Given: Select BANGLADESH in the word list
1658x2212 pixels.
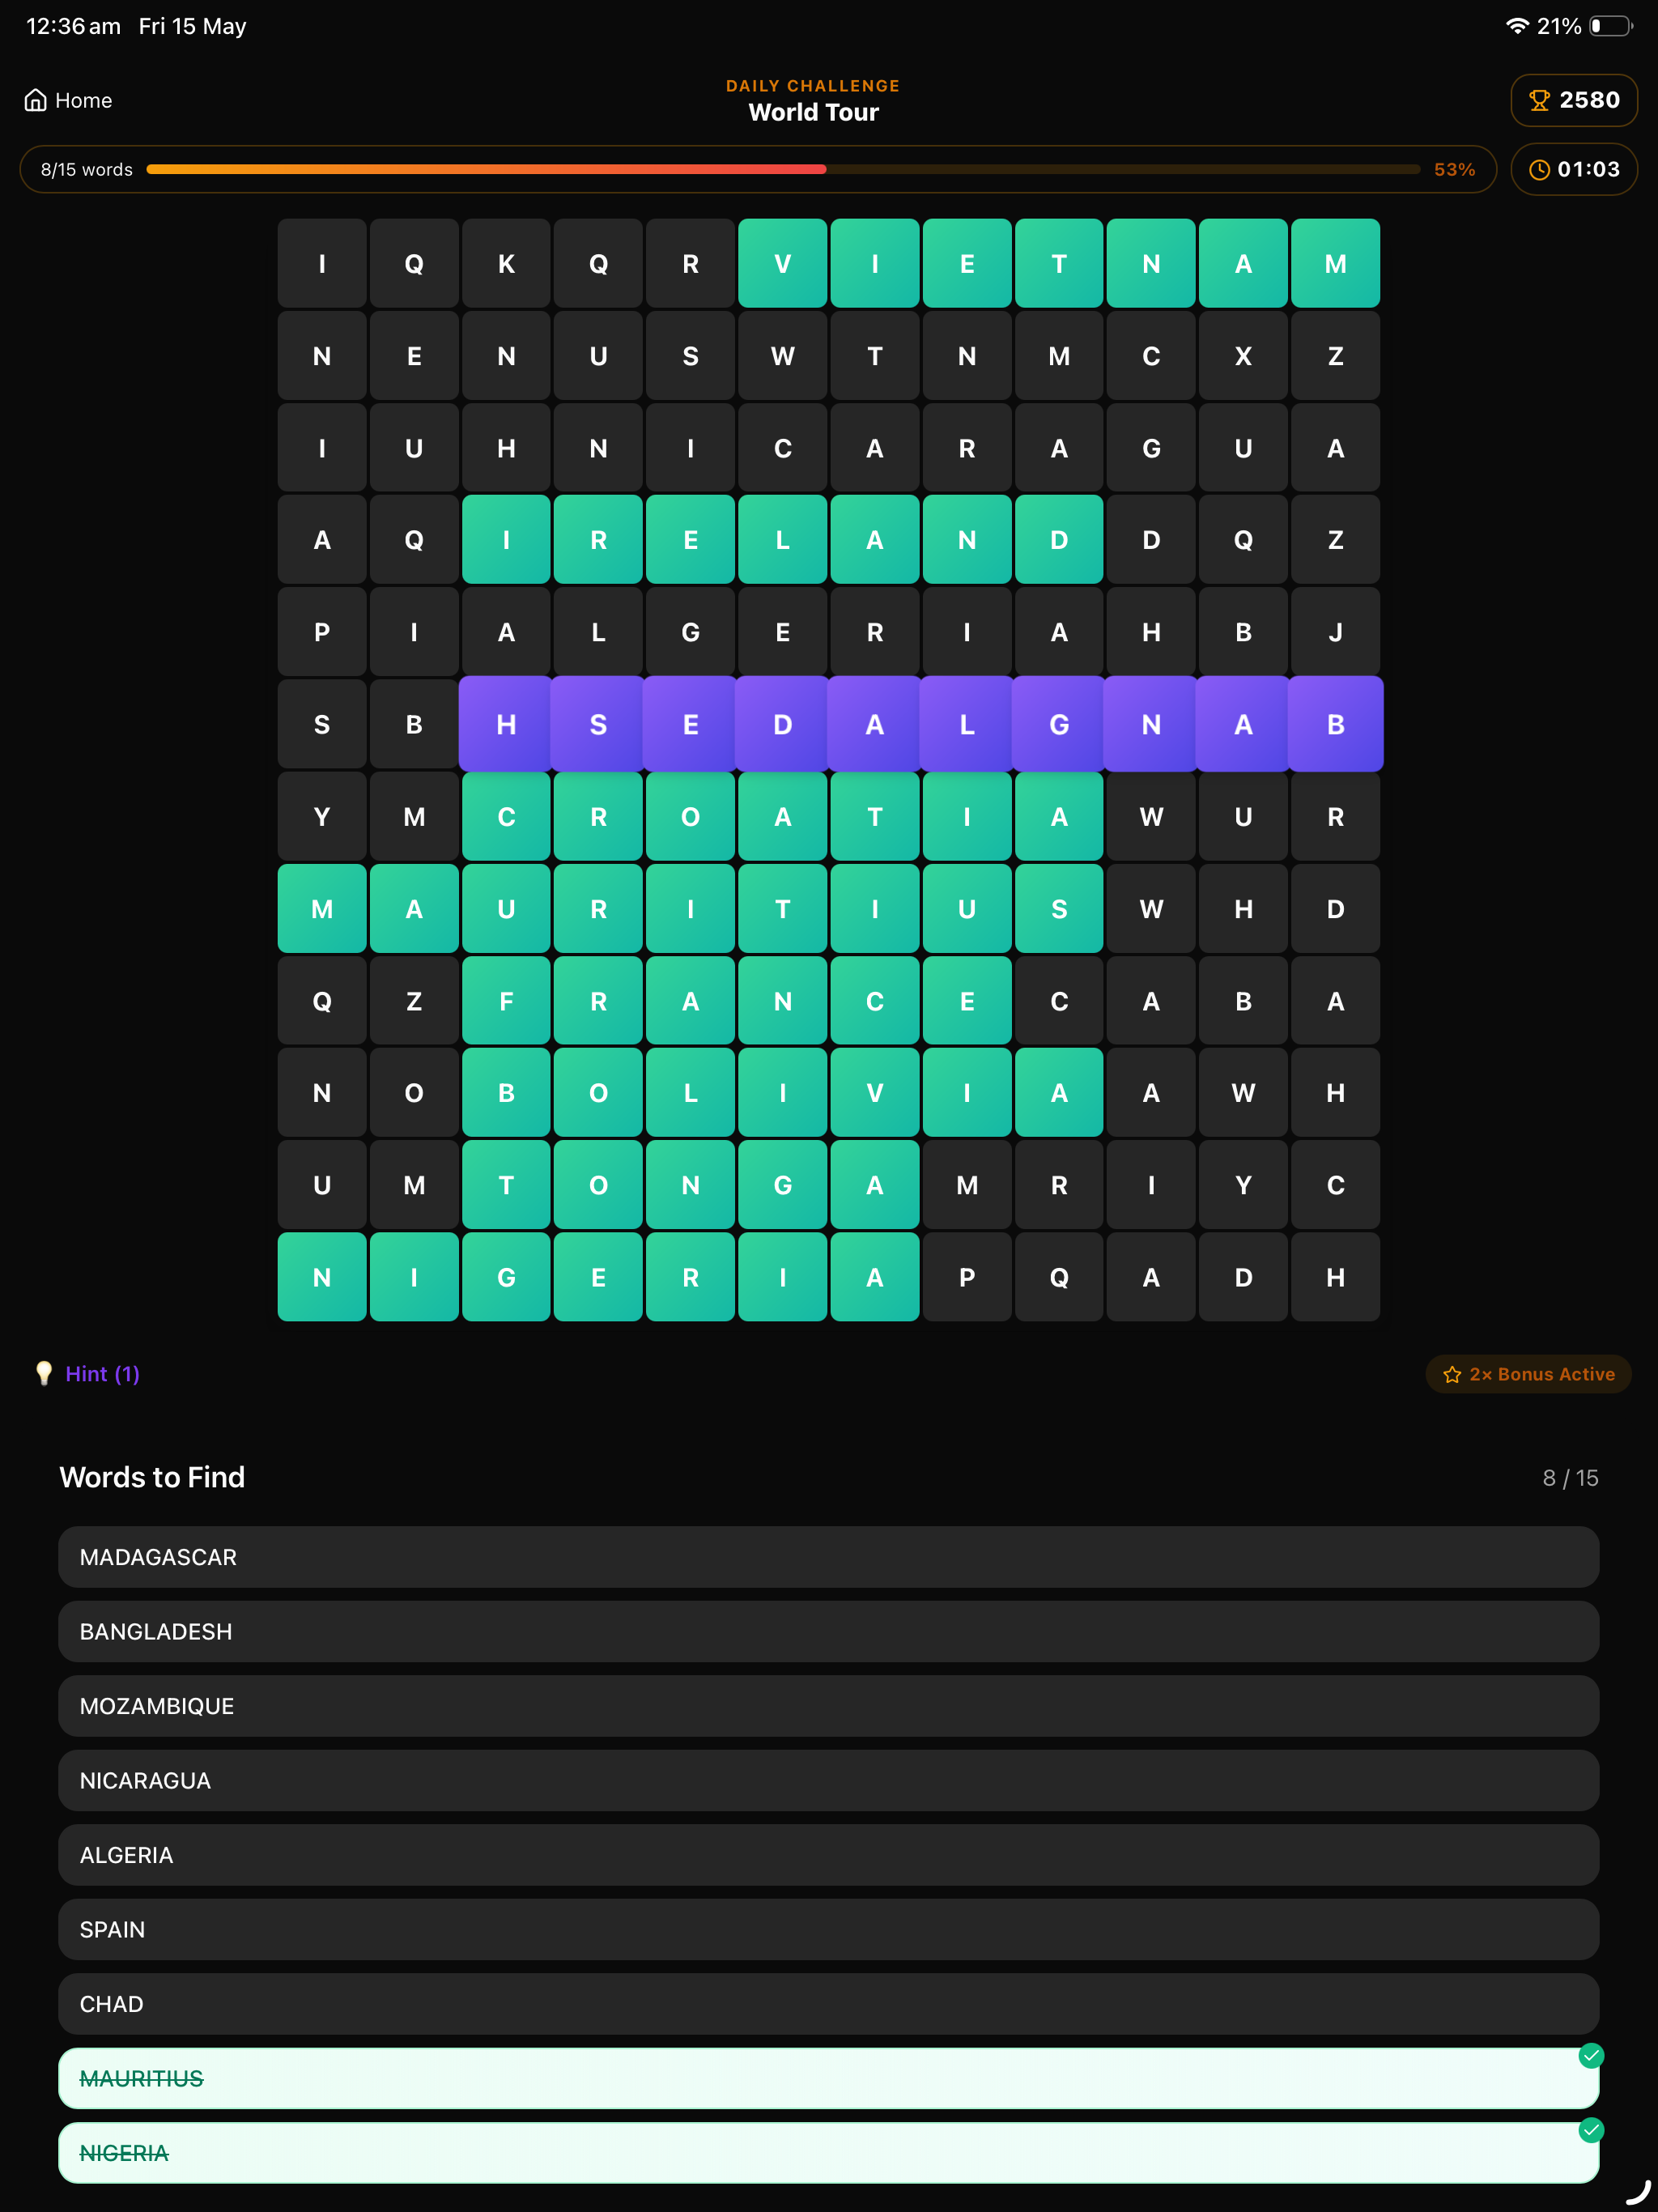Looking at the screenshot, I should (x=828, y=1631).
